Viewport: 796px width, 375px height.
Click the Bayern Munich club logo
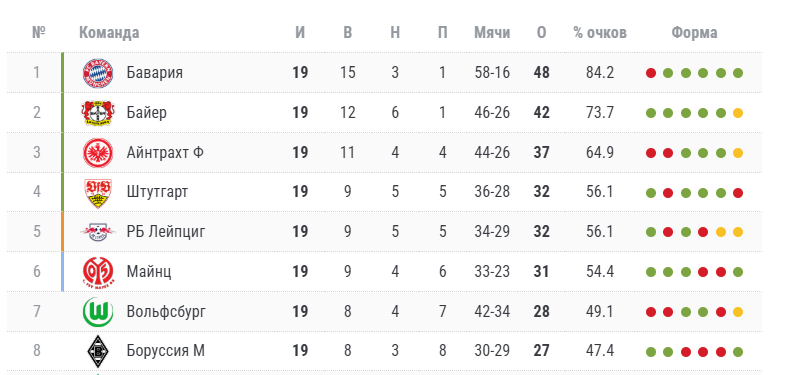point(98,73)
